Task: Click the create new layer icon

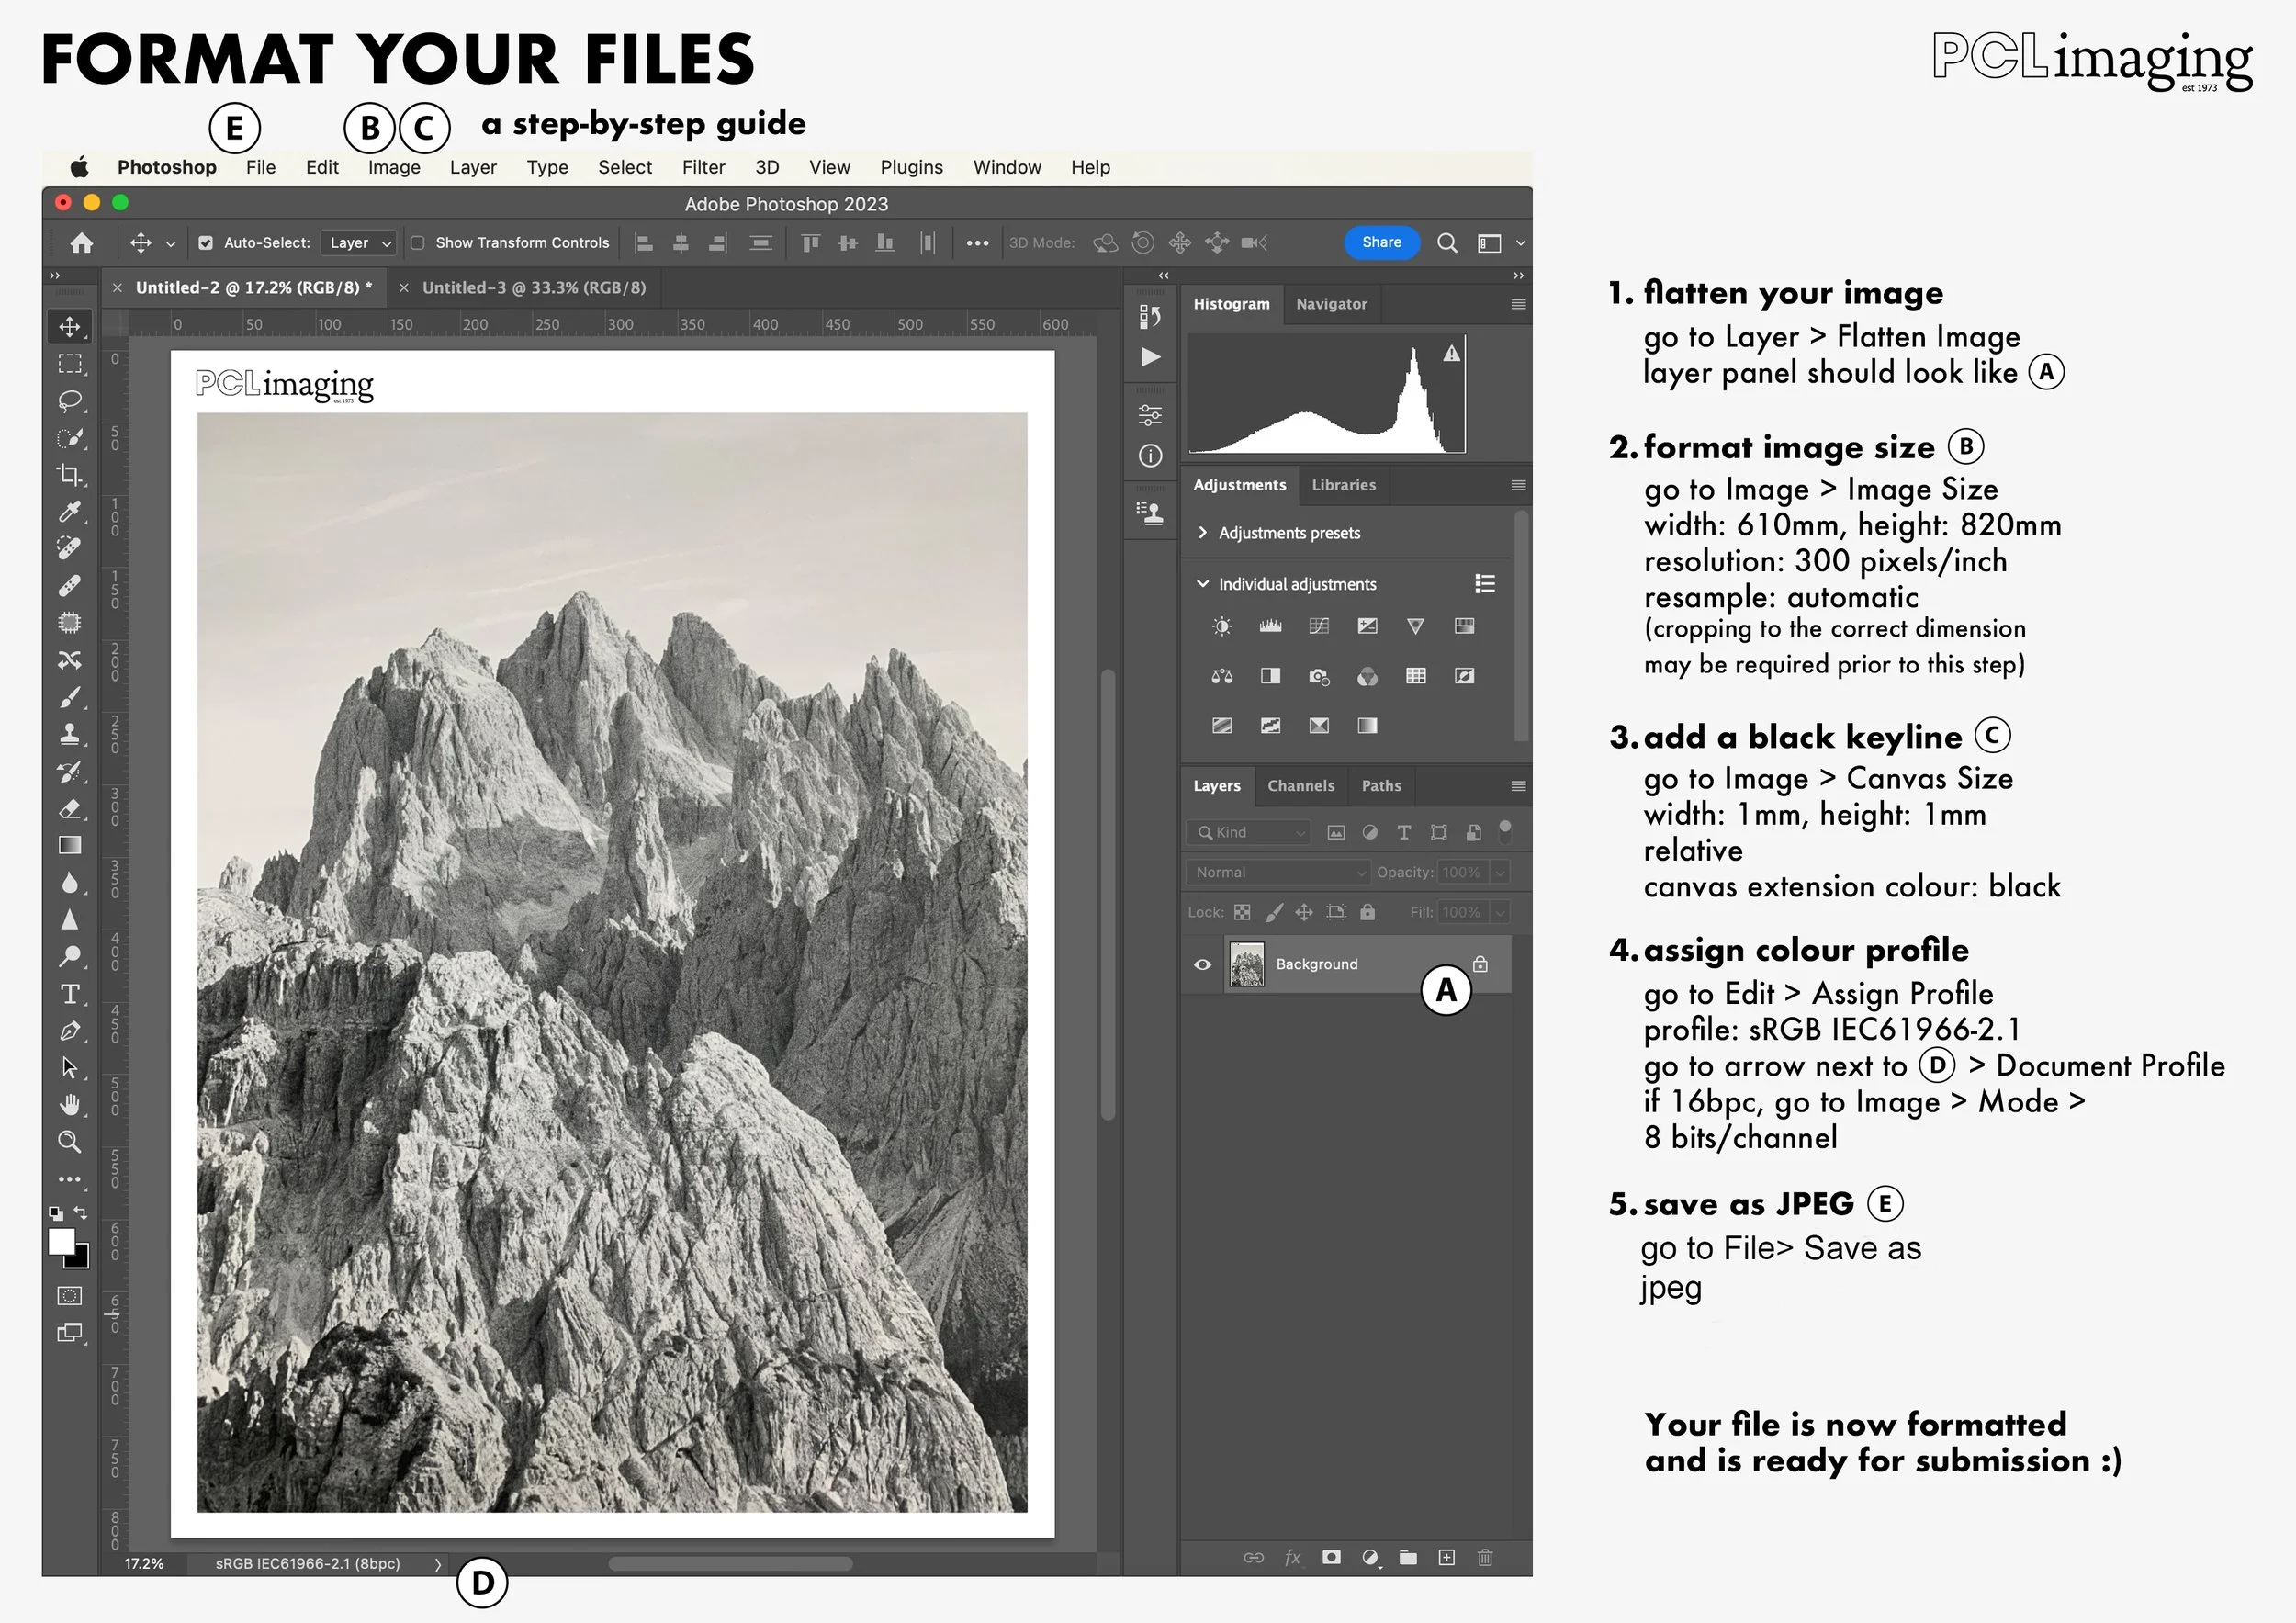Action: [1446, 1557]
